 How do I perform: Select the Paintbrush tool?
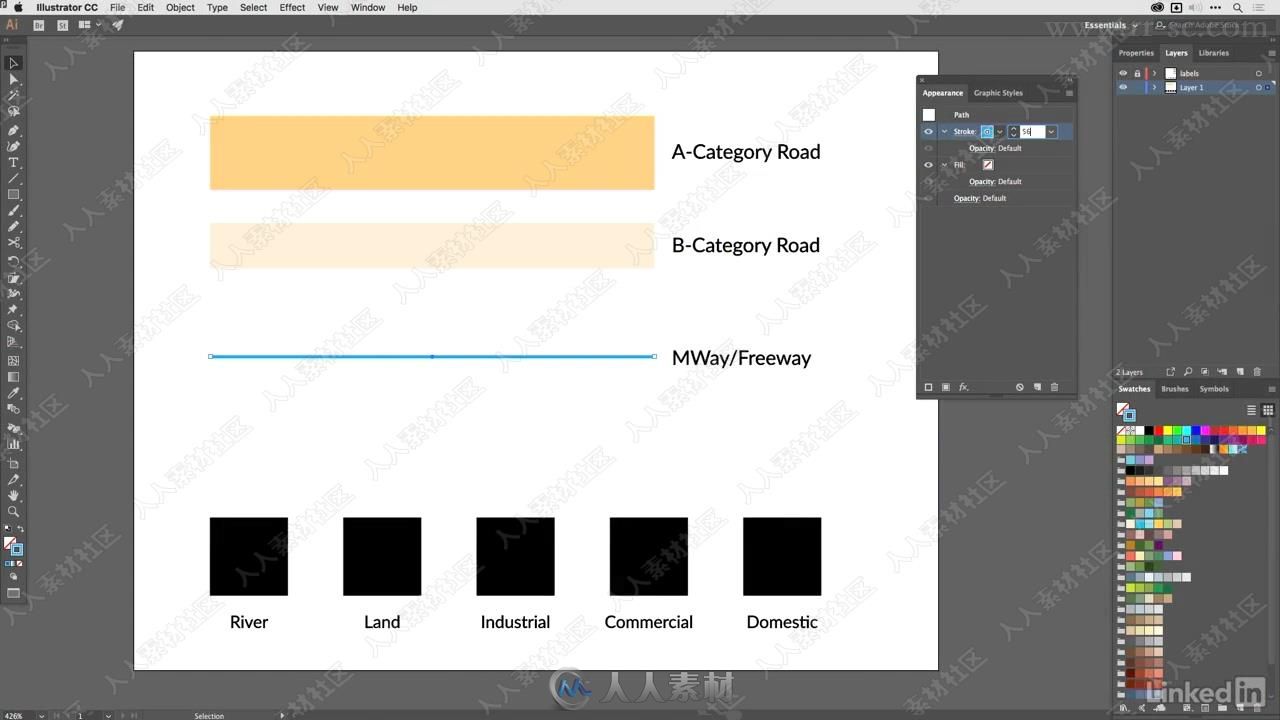pos(13,211)
